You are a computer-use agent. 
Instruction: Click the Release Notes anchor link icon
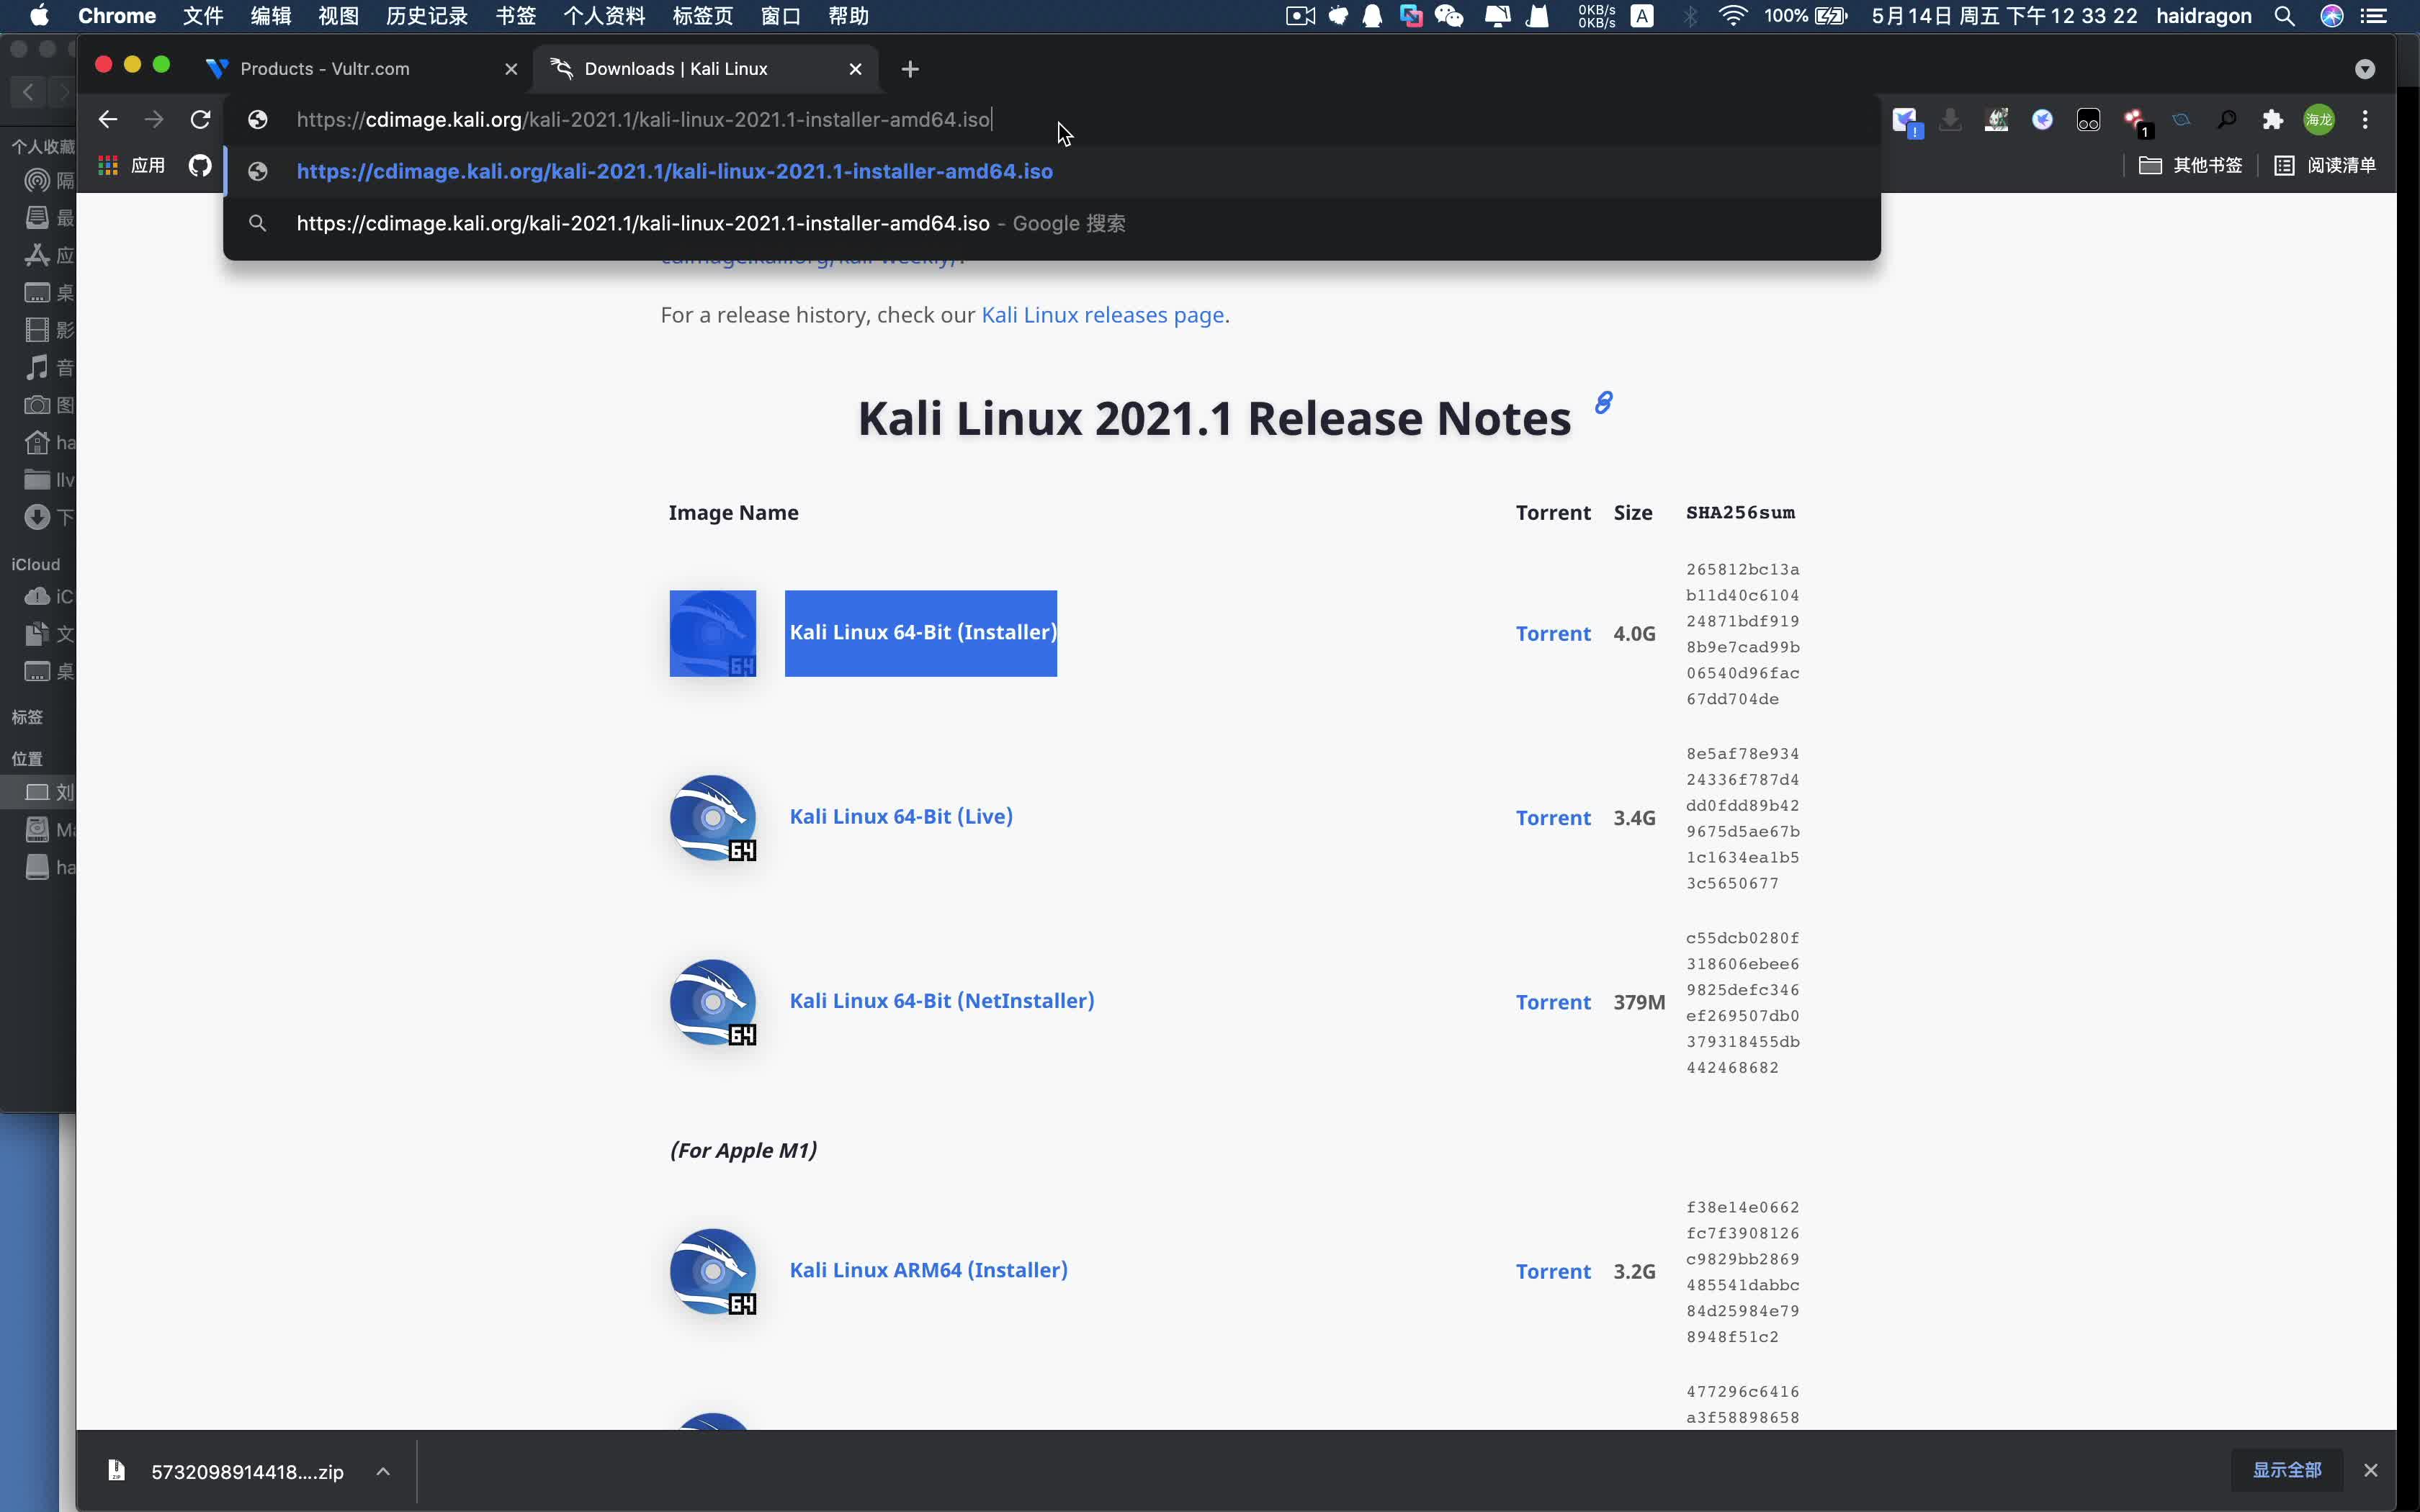[x=1603, y=402]
